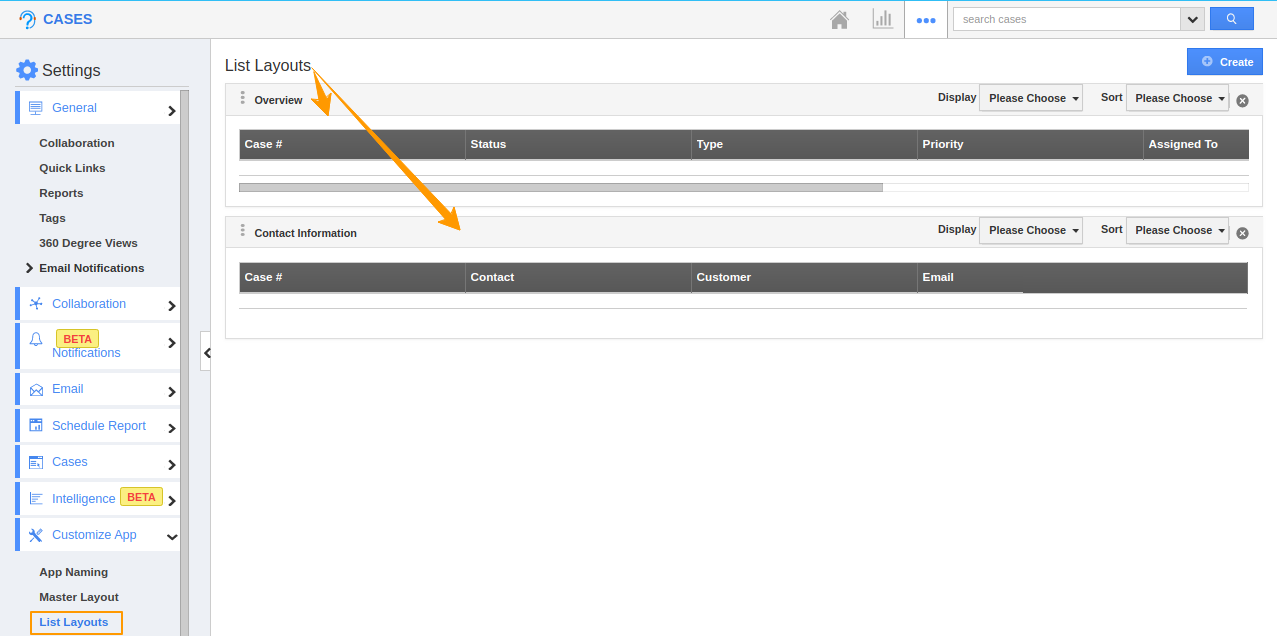Go to the home icon
This screenshot has width=1277, height=636.
[840, 19]
